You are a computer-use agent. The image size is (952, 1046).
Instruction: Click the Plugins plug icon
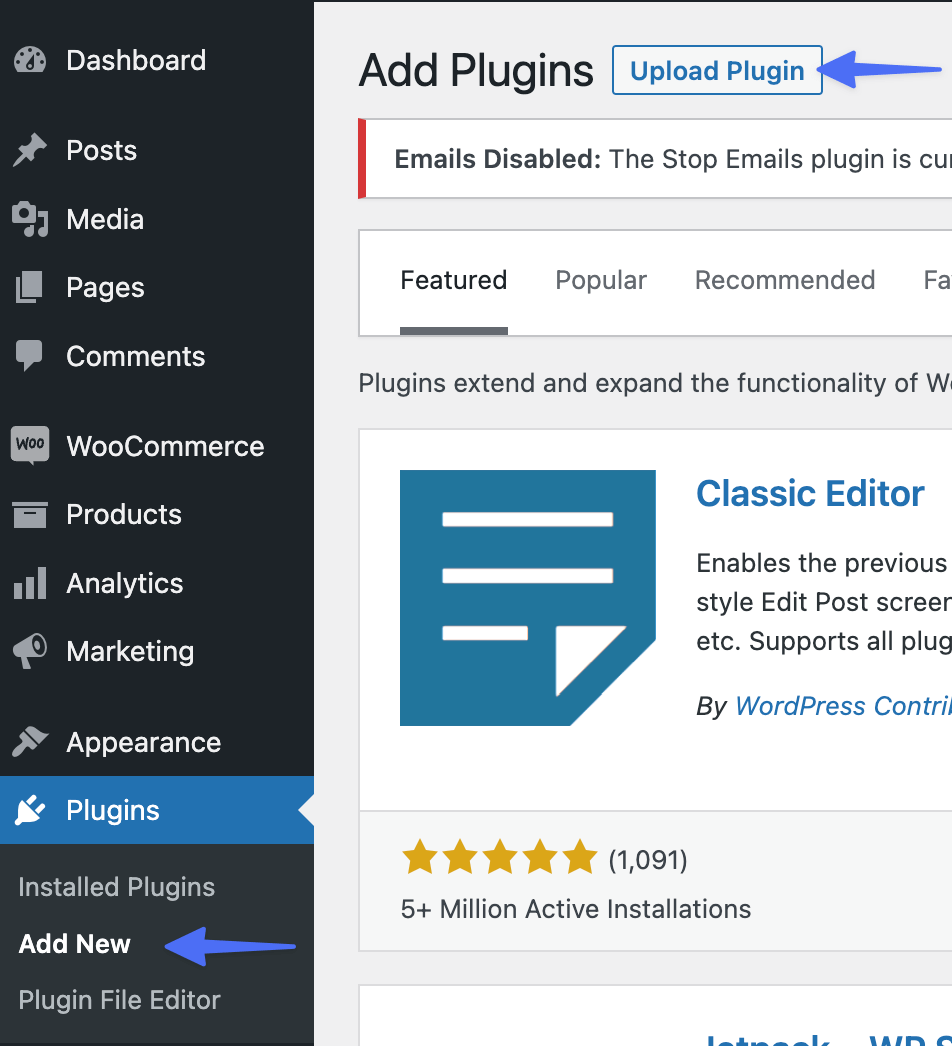click(30, 810)
